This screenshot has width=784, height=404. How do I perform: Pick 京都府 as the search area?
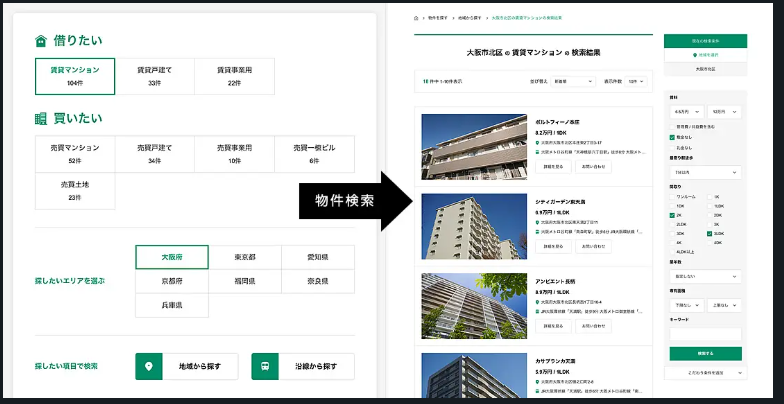pos(172,281)
